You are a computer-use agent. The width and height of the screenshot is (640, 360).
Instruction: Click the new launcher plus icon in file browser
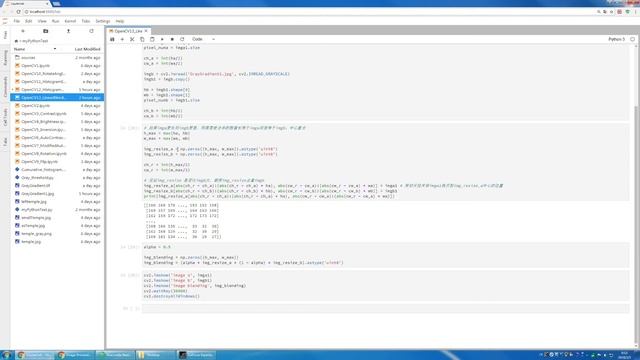click(23, 31)
